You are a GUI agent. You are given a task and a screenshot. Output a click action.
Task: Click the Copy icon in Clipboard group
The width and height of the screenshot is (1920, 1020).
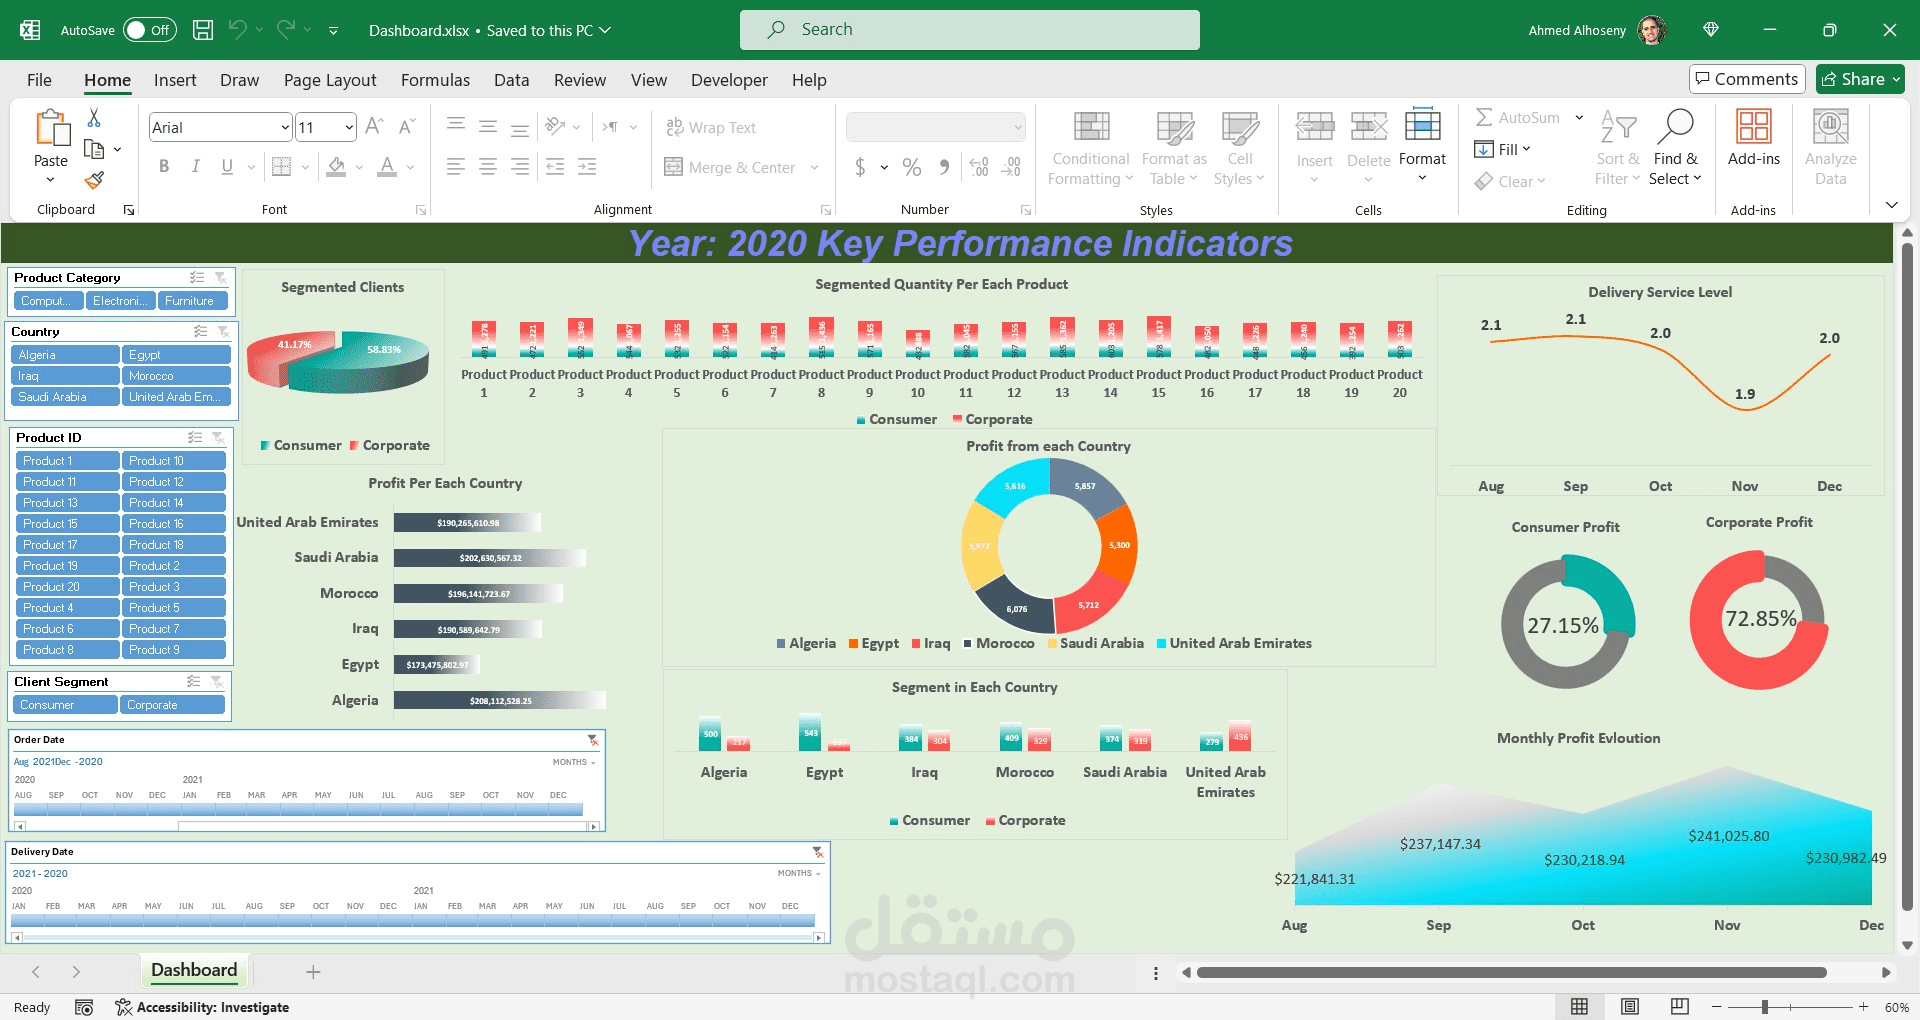tap(94, 149)
